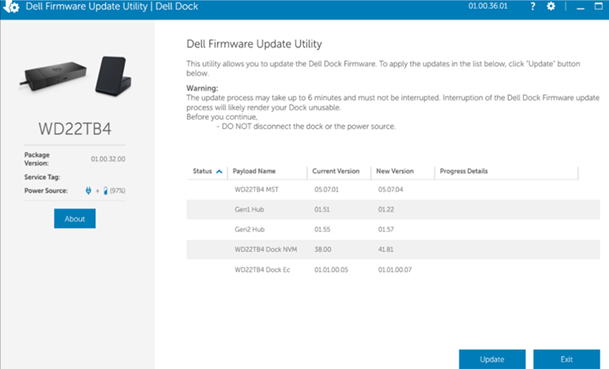This screenshot has width=609, height=369.
Task: Click the WD22TB4 model name
Action: coord(75,129)
